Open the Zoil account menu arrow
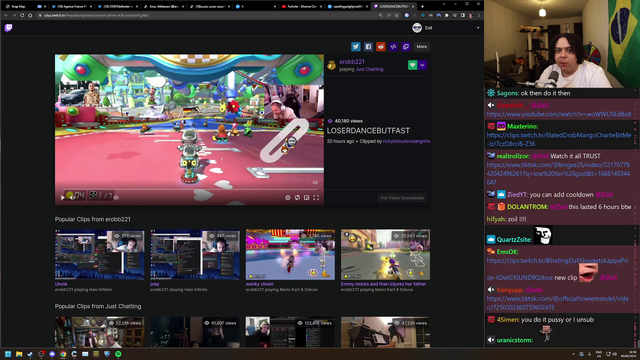Screen dimensions: 640x360 click(x=478, y=28)
